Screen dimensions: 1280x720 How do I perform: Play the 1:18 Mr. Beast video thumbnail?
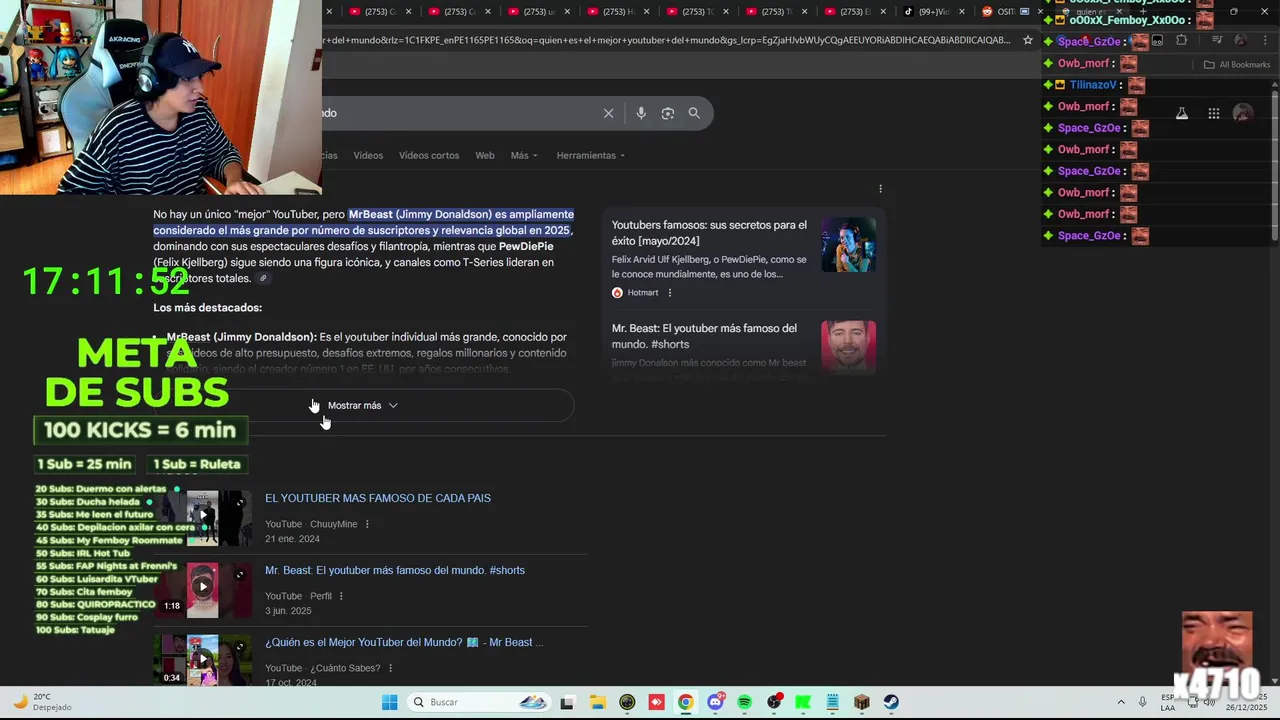(204, 589)
